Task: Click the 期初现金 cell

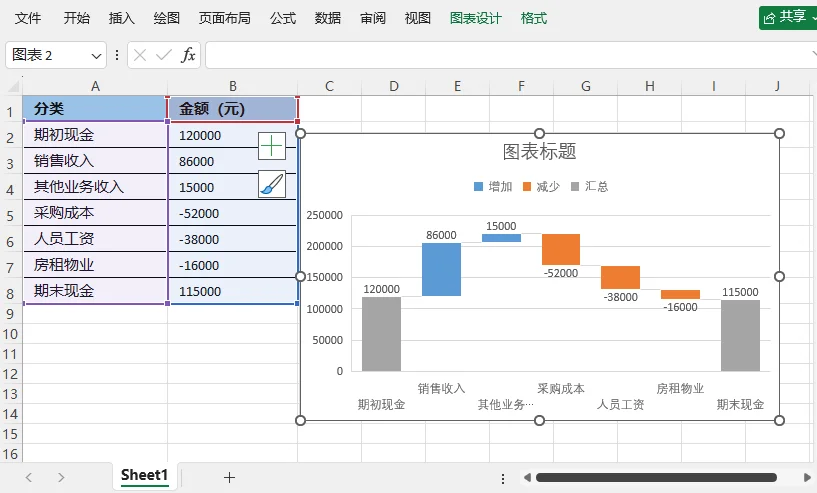Action: [95, 135]
